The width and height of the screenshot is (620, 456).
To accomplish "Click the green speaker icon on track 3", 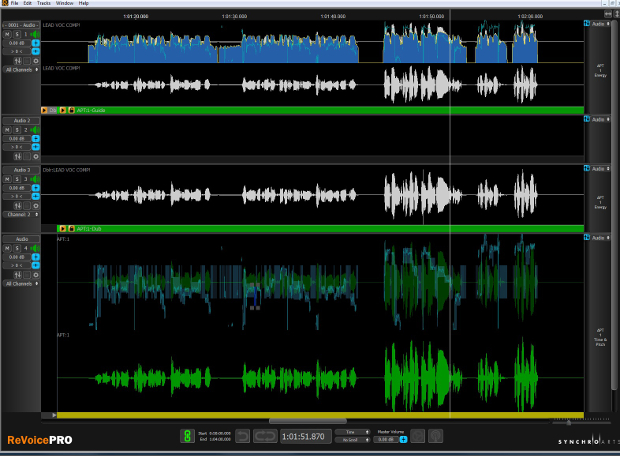I will 36,179.
